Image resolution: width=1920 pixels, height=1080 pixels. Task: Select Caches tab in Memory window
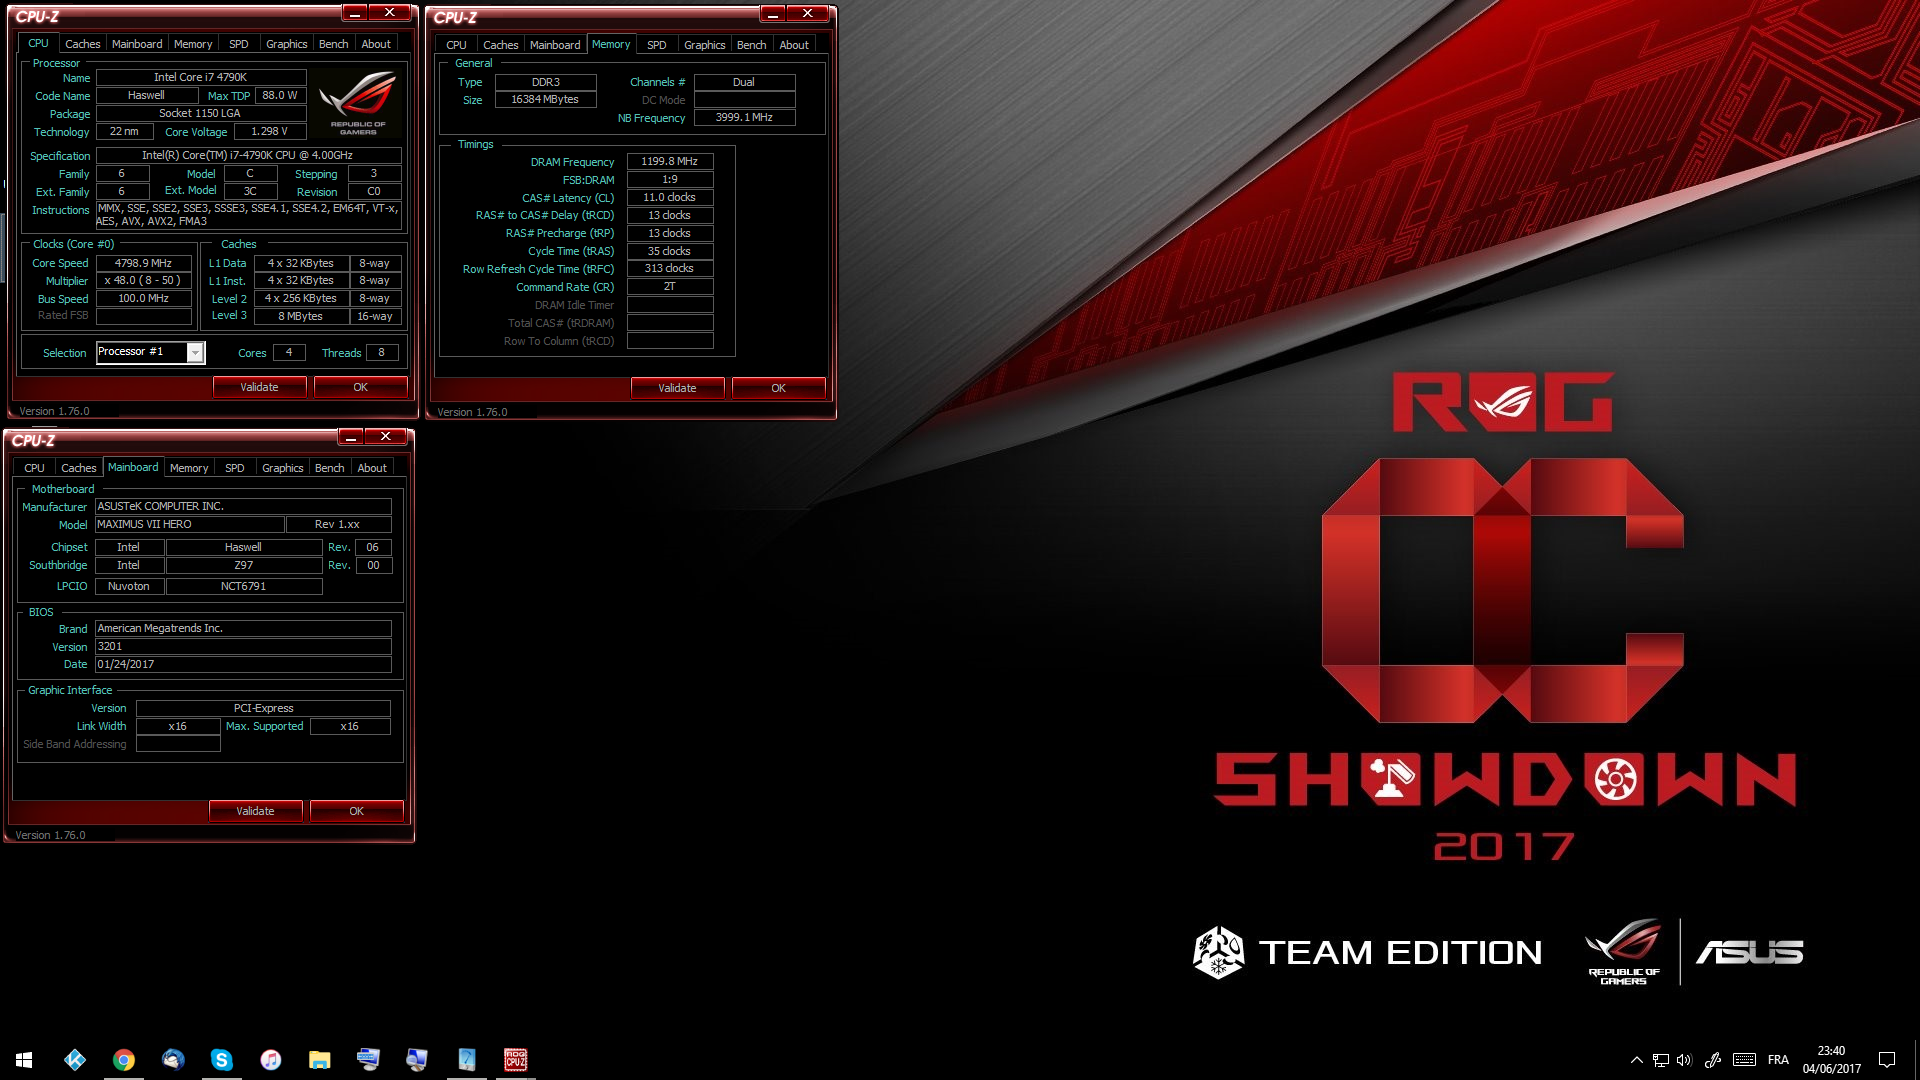coord(500,45)
